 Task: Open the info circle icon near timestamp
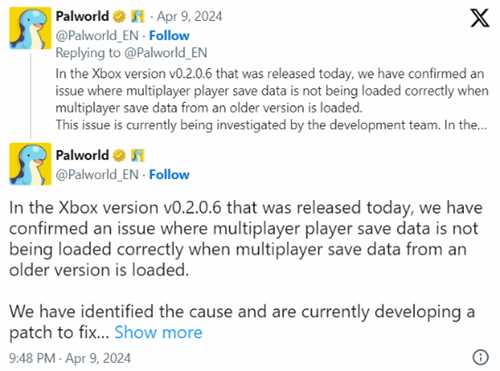point(480,357)
